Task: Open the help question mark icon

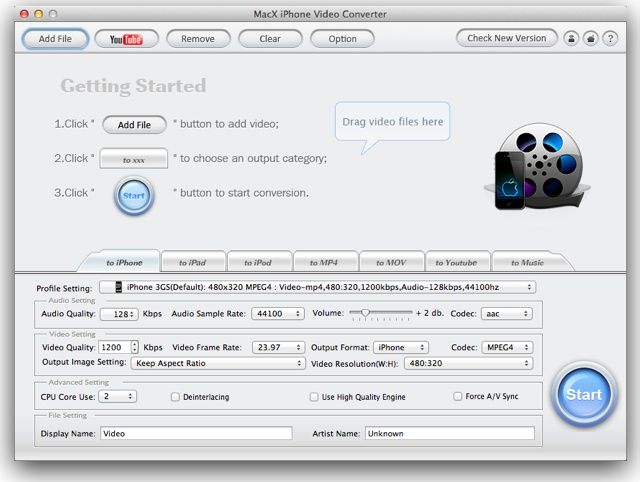Action: click(x=611, y=39)
